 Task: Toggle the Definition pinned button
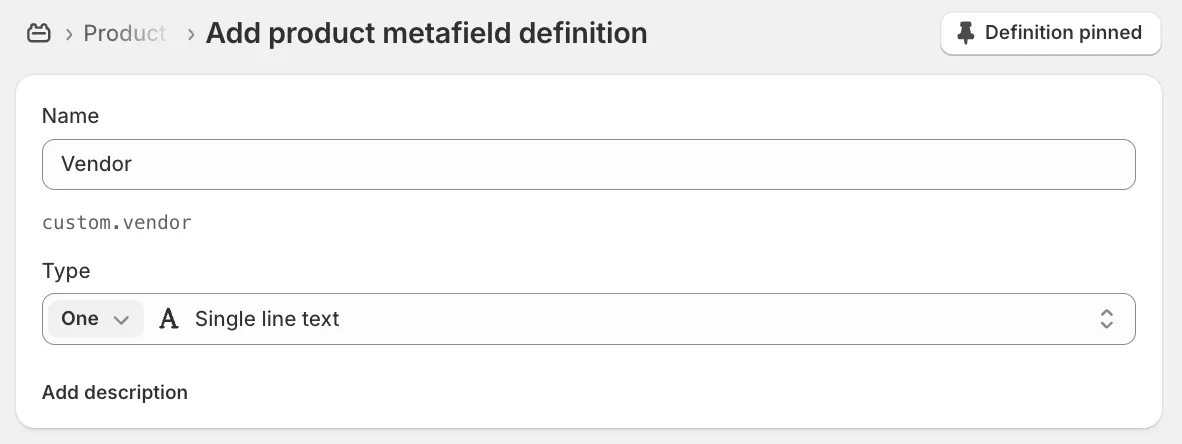point(1050,33)
